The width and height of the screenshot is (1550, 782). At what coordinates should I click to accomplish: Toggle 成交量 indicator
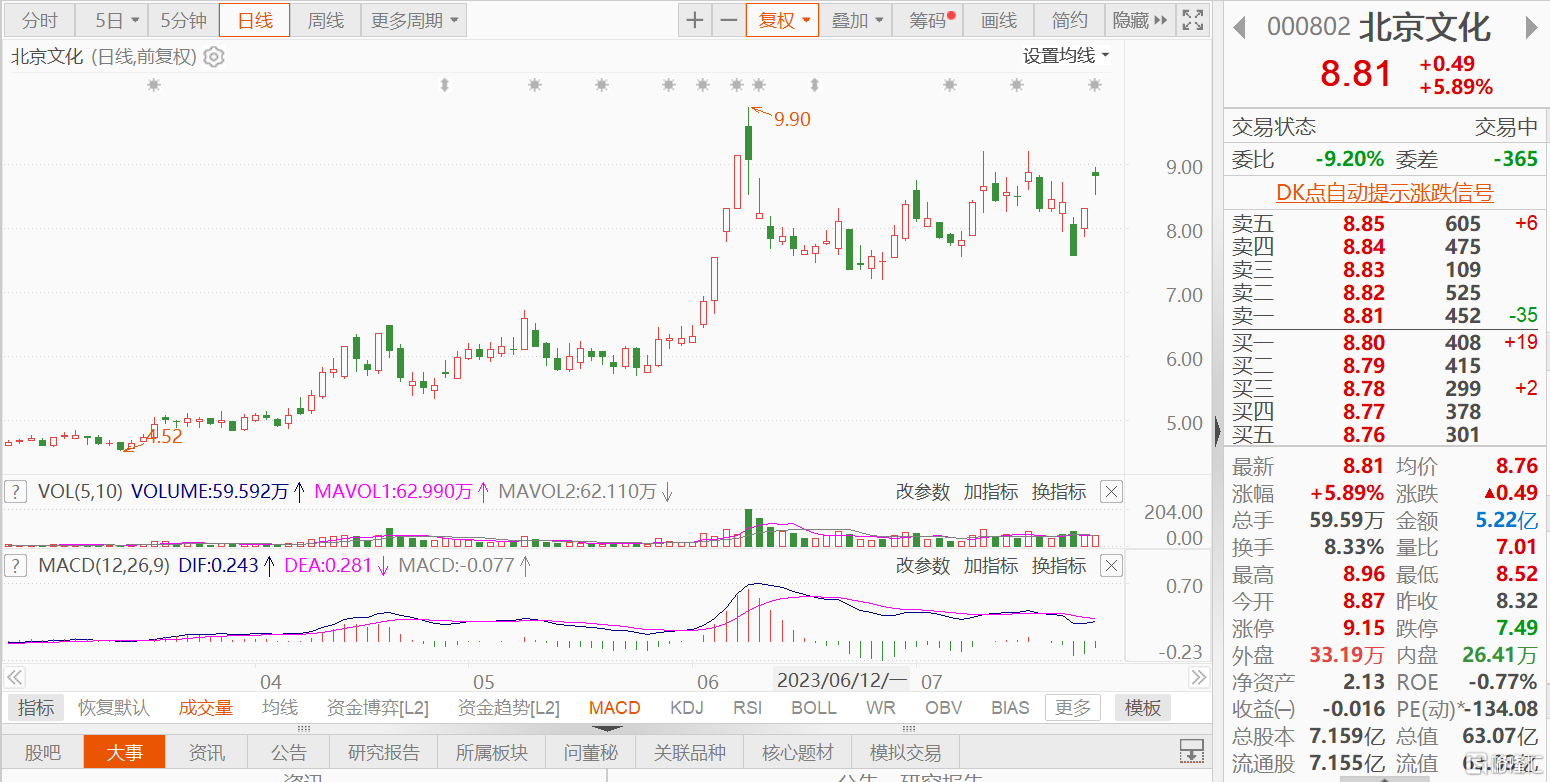pyautogui.click(x=206, y=708)
